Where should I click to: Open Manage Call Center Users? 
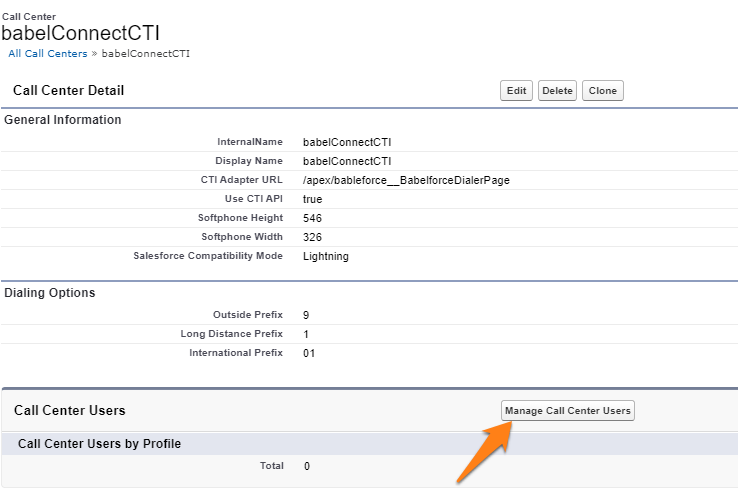coord(567,411)
